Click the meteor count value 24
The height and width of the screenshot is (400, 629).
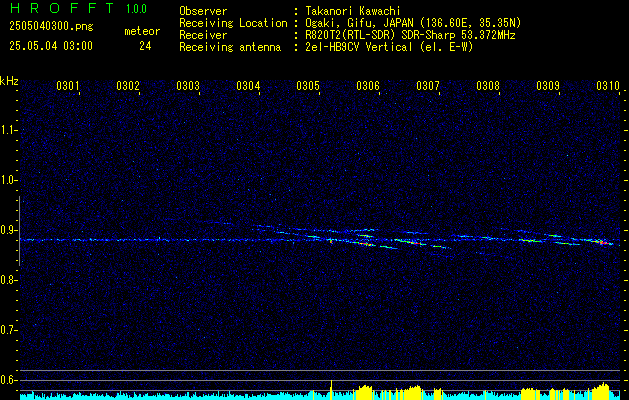145,46
